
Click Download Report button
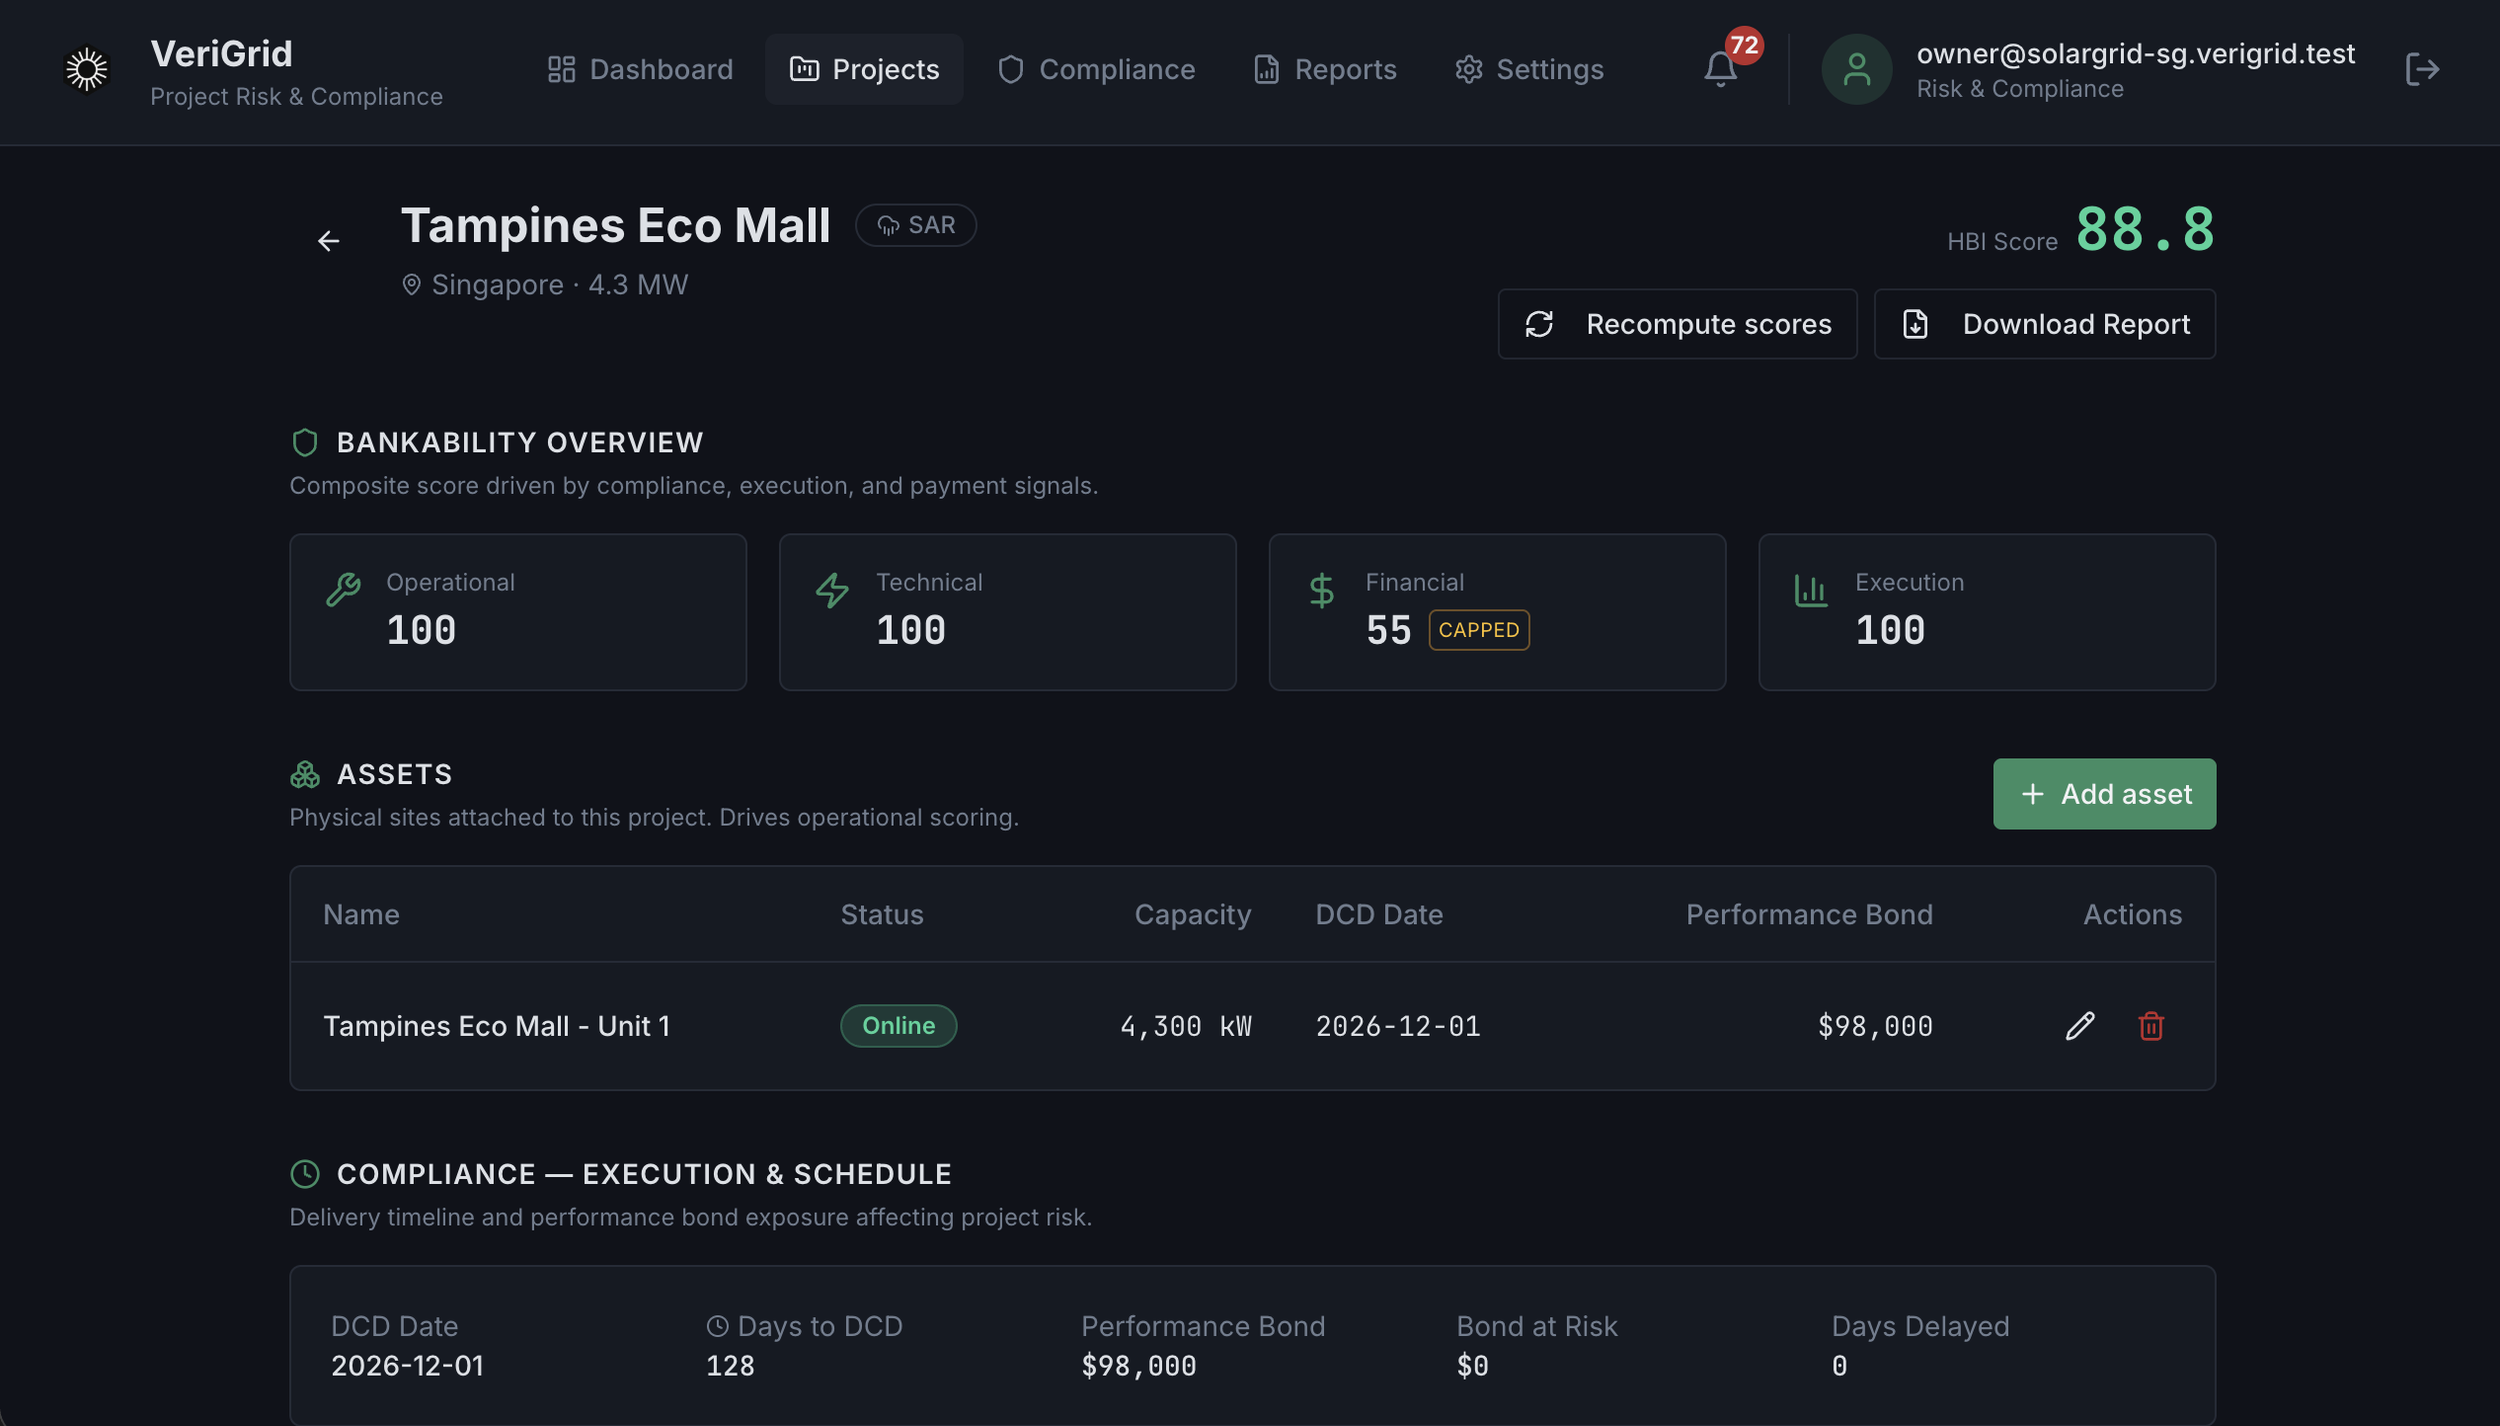click(2044, 324)
